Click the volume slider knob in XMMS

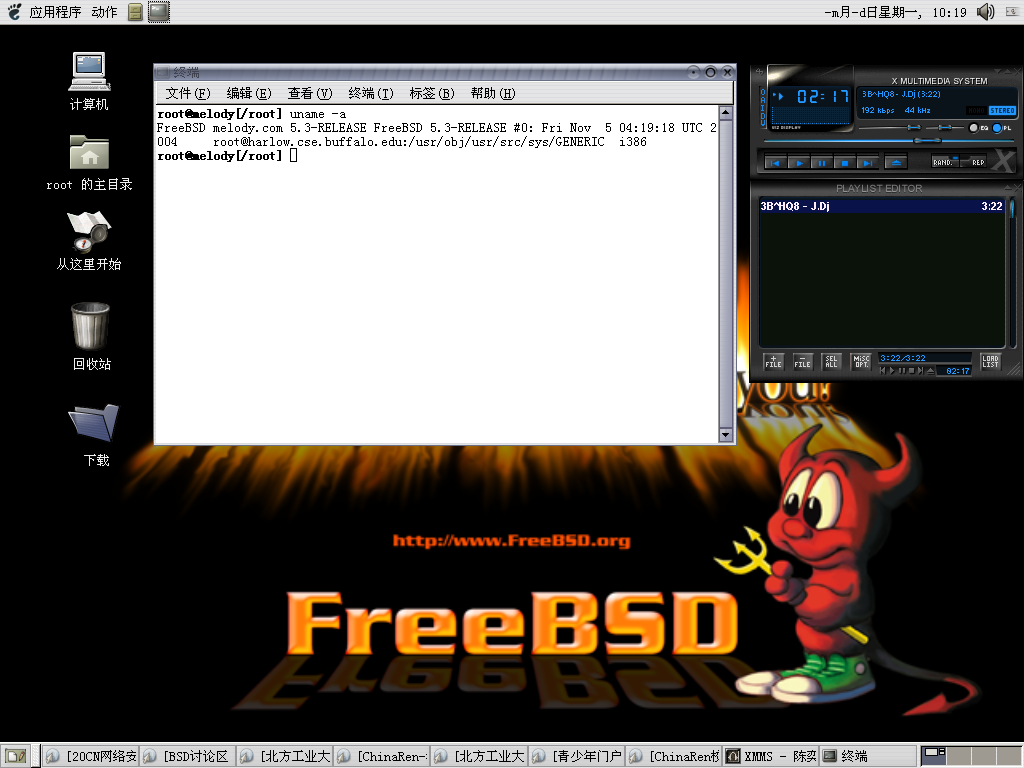[x=914, y=127]
